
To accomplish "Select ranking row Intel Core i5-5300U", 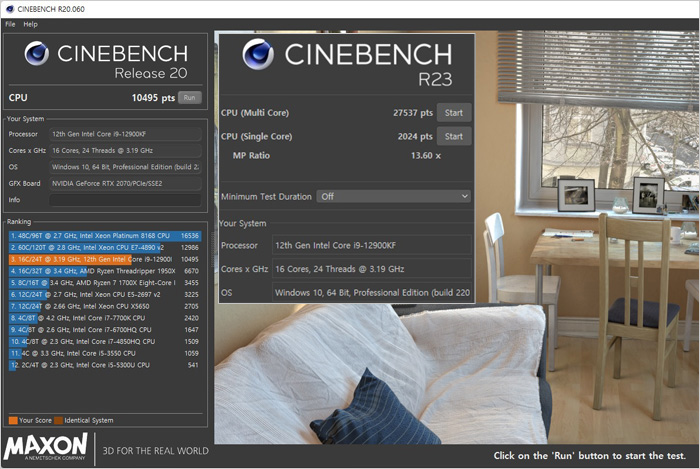I will point(104,365).
